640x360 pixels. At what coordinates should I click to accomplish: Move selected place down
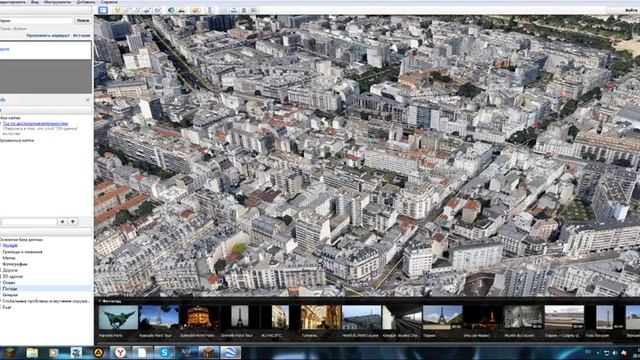pyautogui.click(x=73, y=222)
